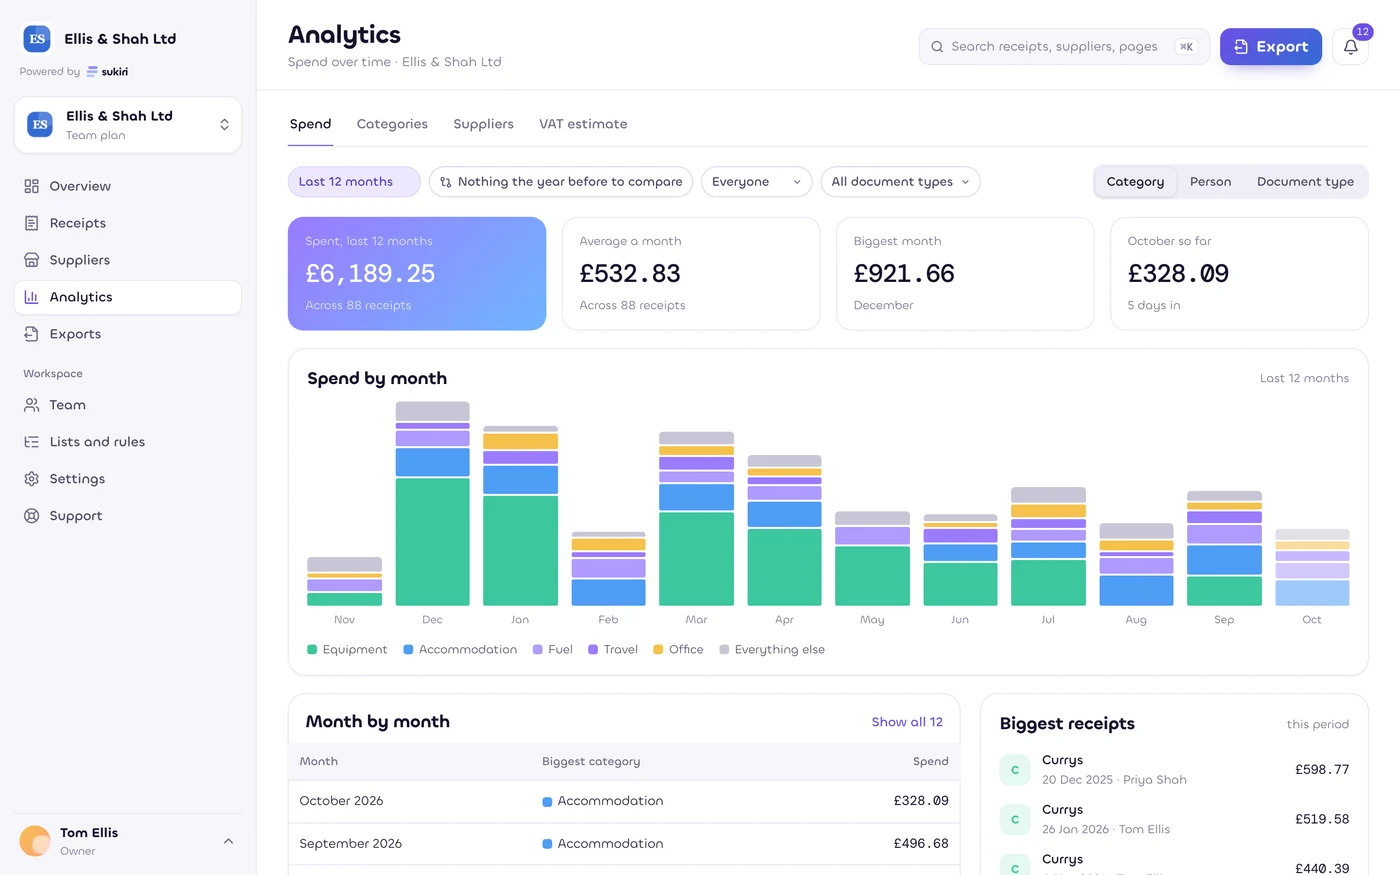Expand the Ellis & Shah Ltd workspace switcher
This screenshot has width=1400, height=875.
128,125
